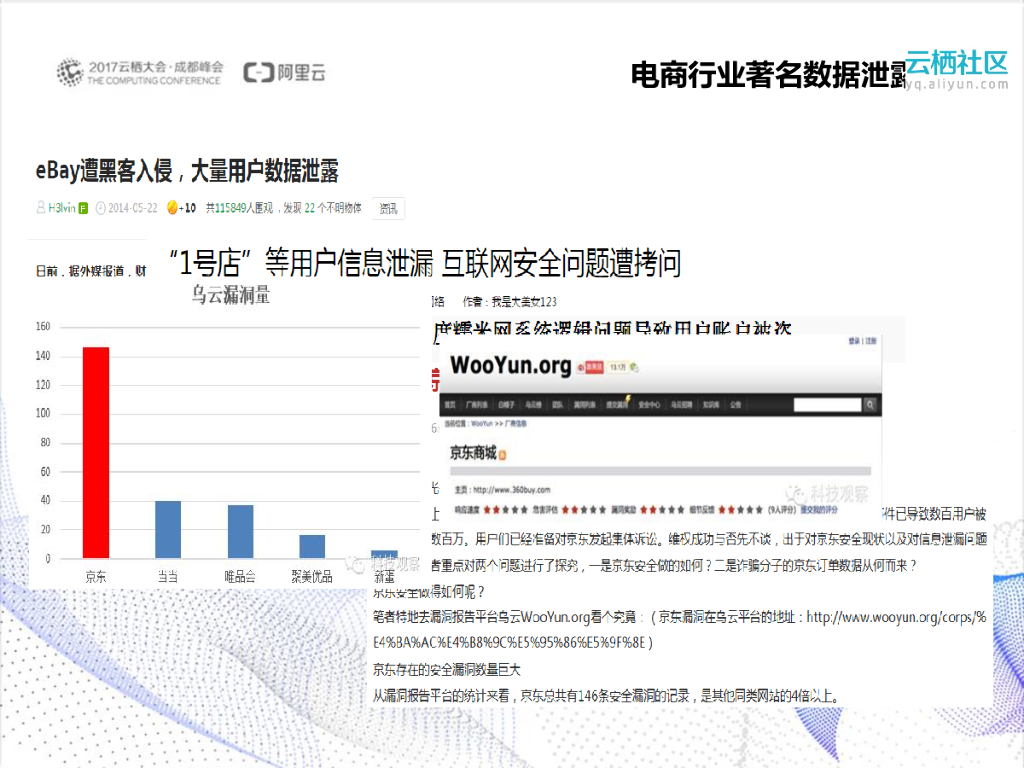Click the 提交我的评分 link
The image size is (1024, 768).
pos(819,509)
